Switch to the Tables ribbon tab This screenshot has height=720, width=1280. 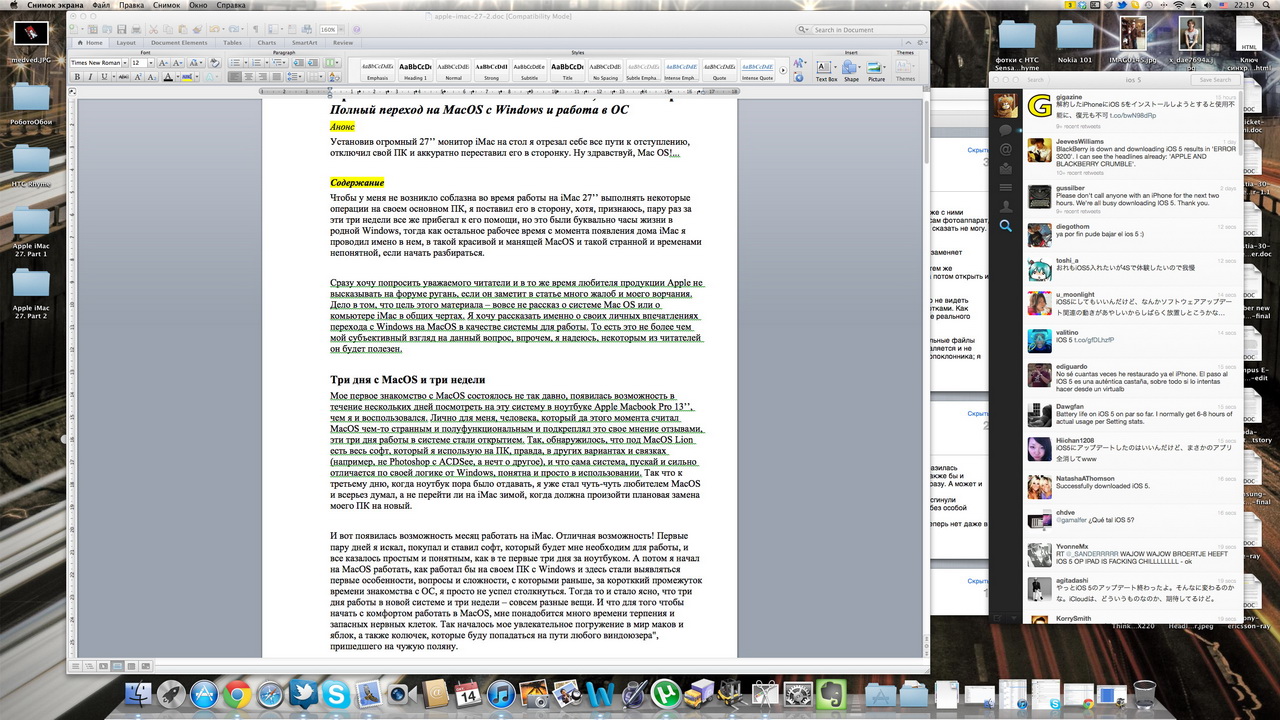click(232, 43)
